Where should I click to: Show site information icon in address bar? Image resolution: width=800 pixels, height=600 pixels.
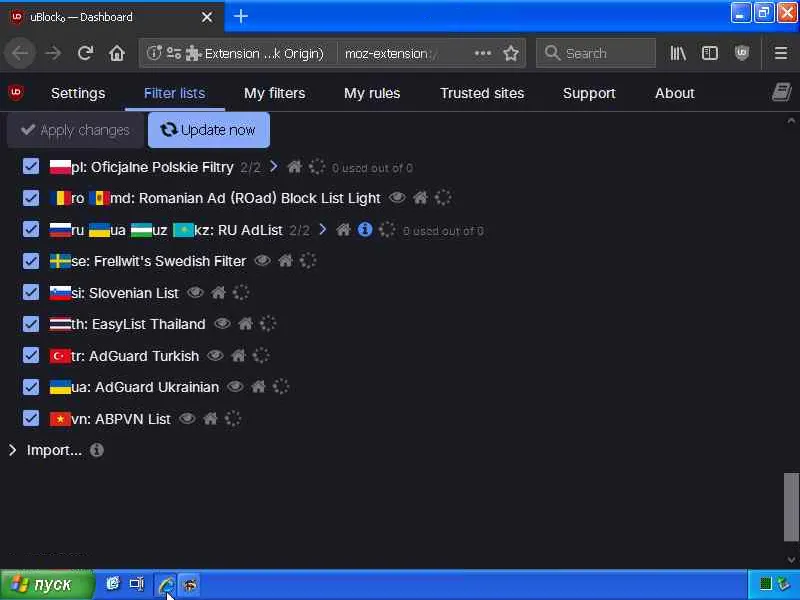point(154,53)
